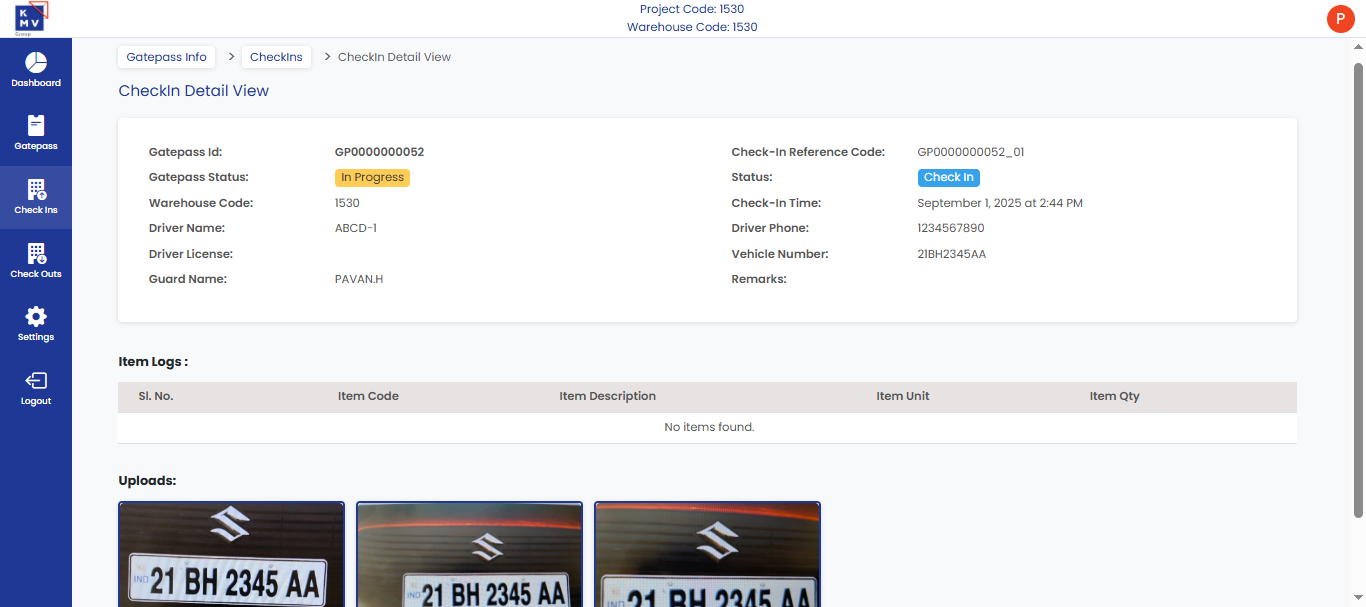Click the Item Description column header
Image resolution: width=1366 pixels, height=607 pixels.
coord(607,397)
